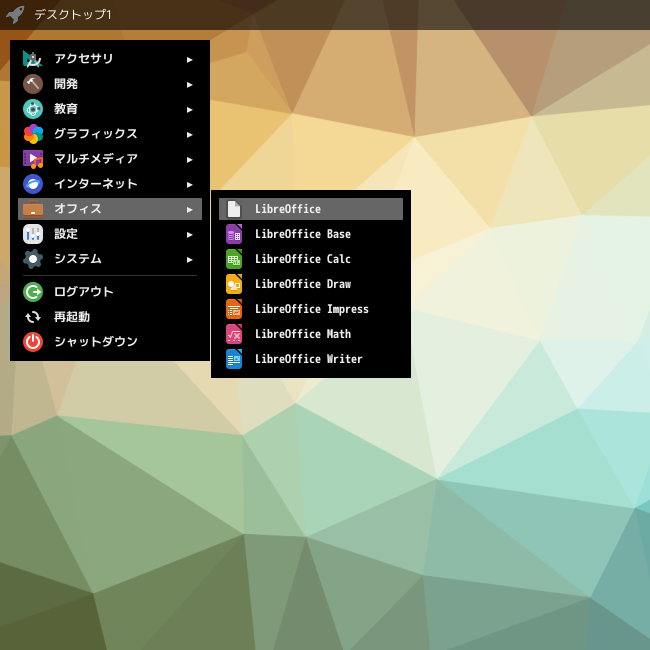Click the green LibreOffice Calc icon
650x650 pixels.
(234, 259)
